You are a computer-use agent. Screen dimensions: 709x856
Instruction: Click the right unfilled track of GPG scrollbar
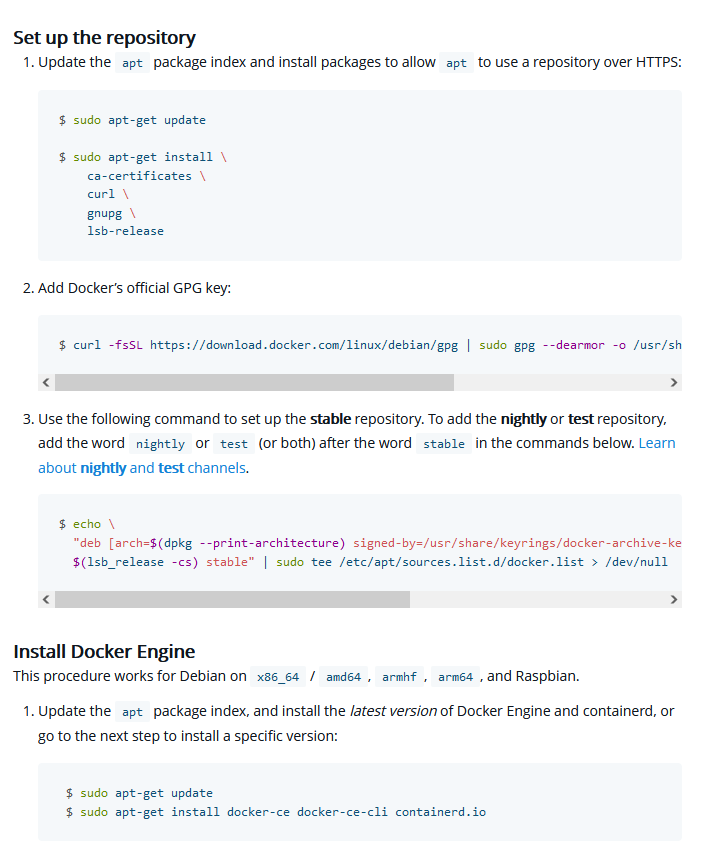click(559, 383)
